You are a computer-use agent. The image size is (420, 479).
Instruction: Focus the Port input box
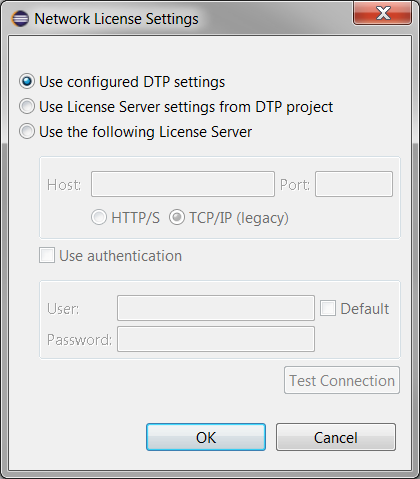354,184
